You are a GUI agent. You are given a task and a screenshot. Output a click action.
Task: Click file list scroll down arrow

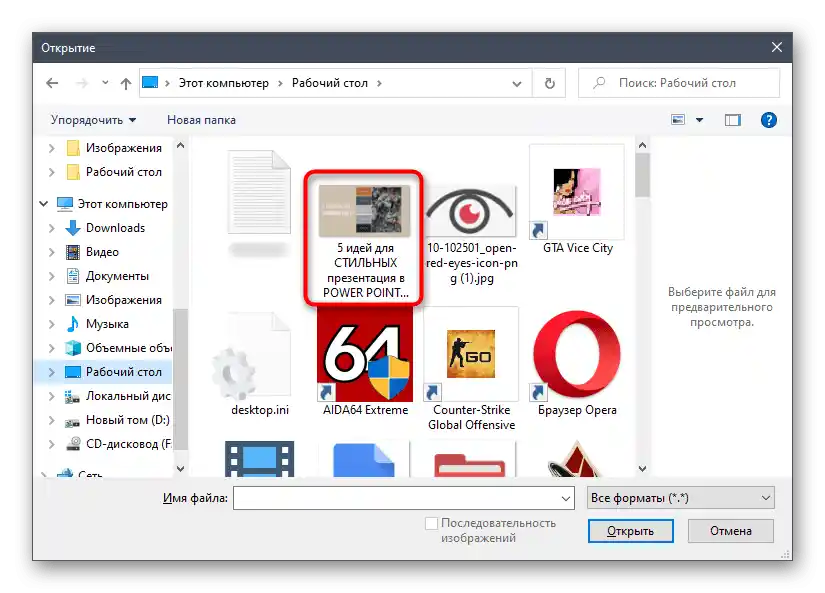click(642, 468)
